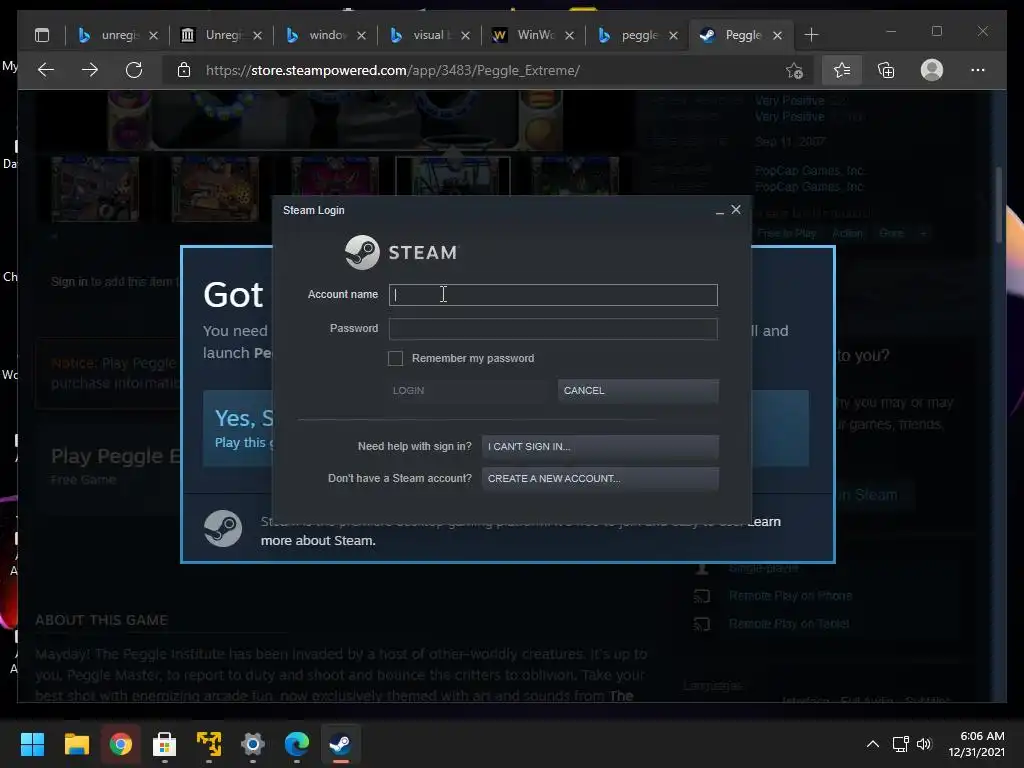The image size is (1024, 768).
Task: Switch to the WinWorld tab
Action: click(x=532, y=35)
